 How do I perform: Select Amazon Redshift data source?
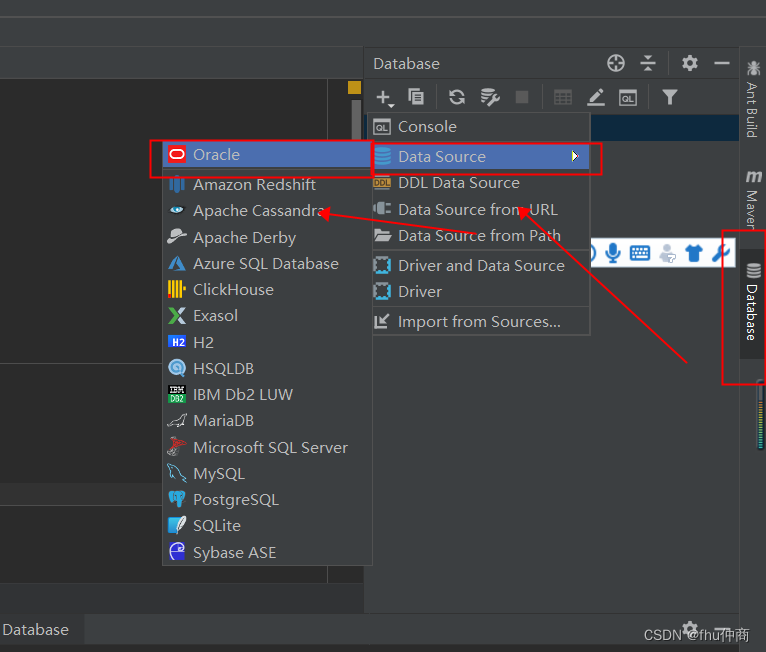(x=267, y=185)
